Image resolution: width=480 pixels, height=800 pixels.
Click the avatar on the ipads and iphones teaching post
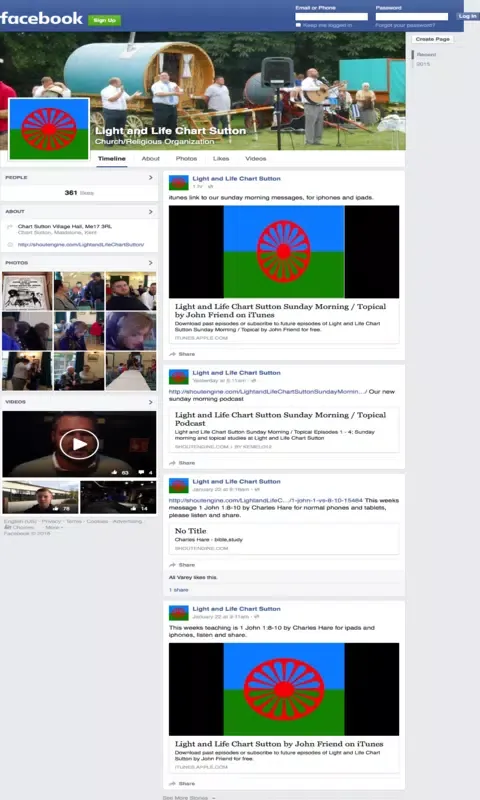point(179,613)
